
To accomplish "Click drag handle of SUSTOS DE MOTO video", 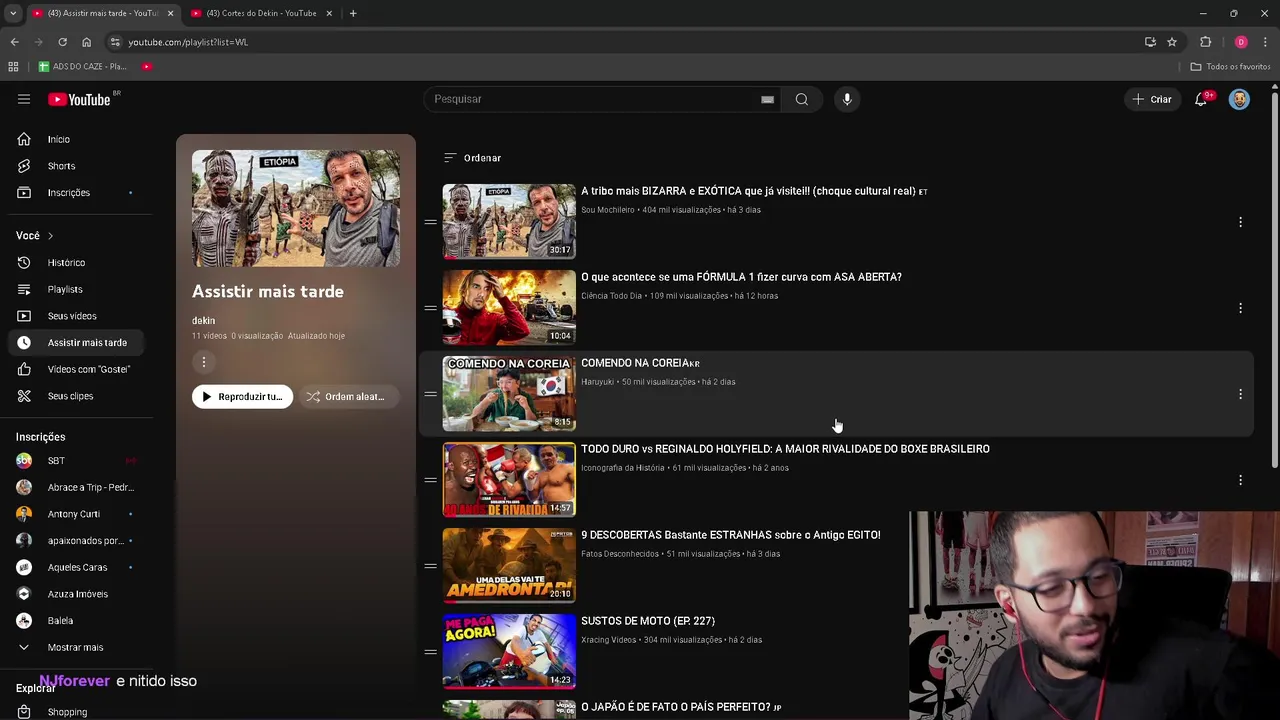I will (430, 652).
